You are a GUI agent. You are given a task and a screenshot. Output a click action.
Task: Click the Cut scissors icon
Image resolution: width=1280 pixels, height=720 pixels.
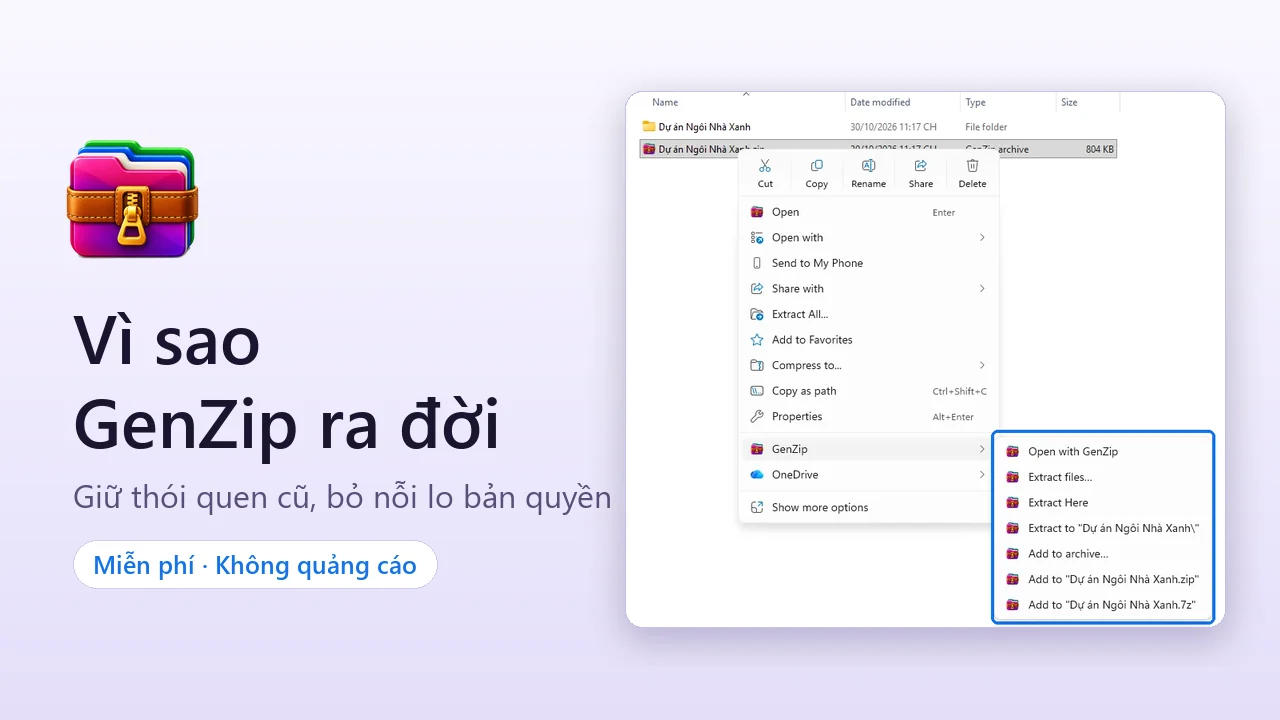(765, 166)
